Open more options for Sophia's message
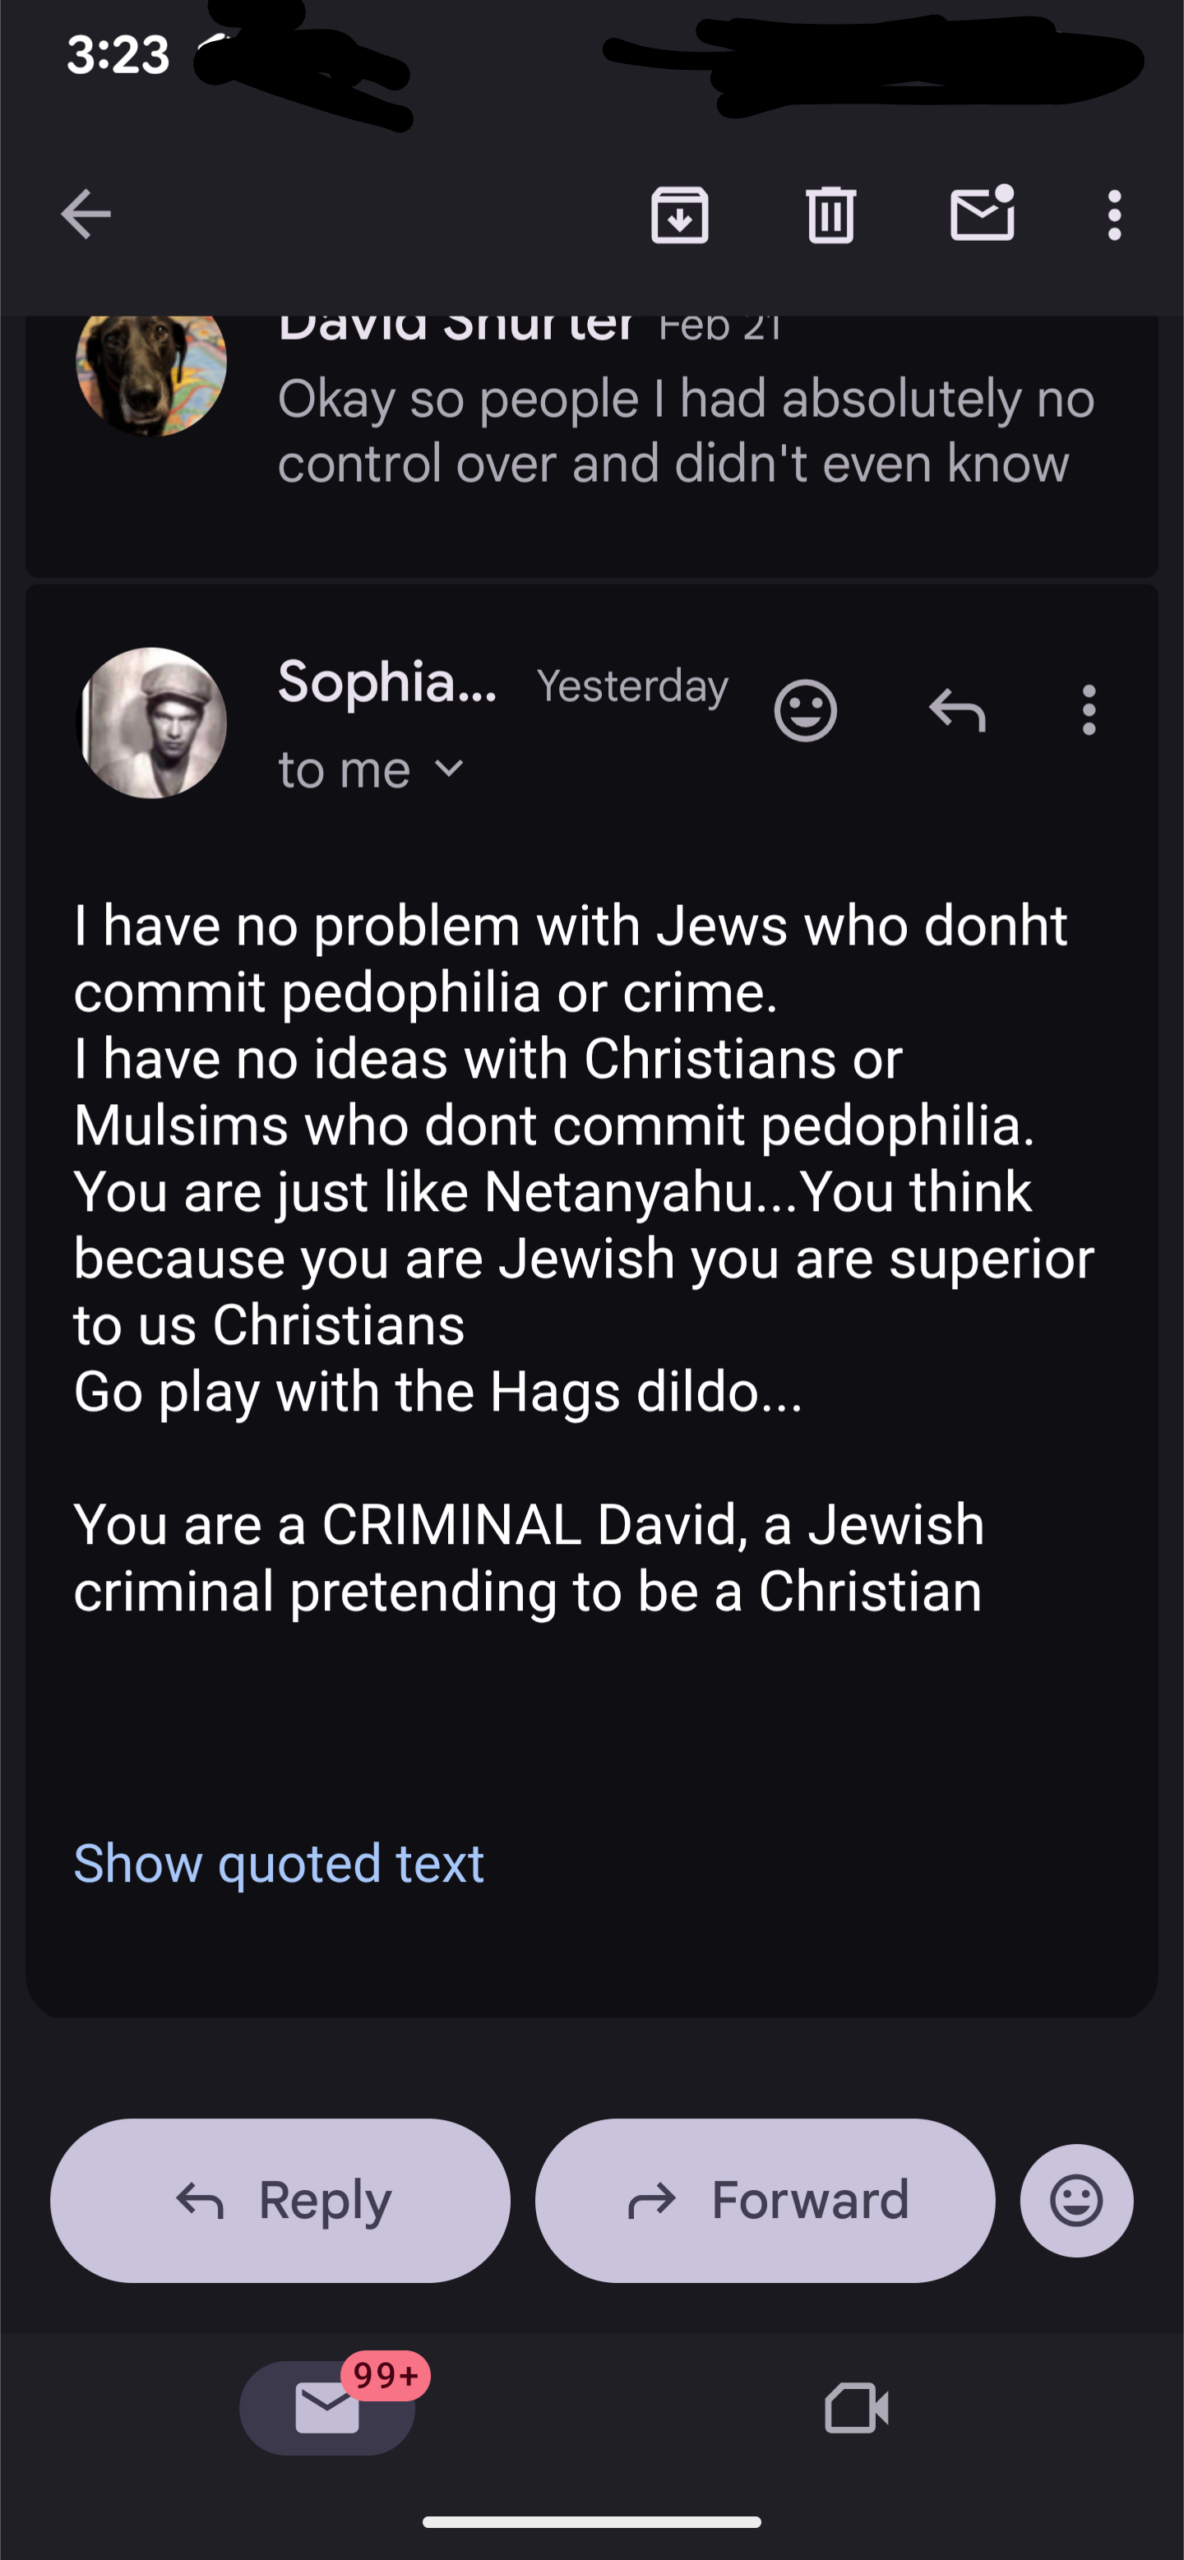This screenshot has width=1184, height=2560. pos(1089,710)
